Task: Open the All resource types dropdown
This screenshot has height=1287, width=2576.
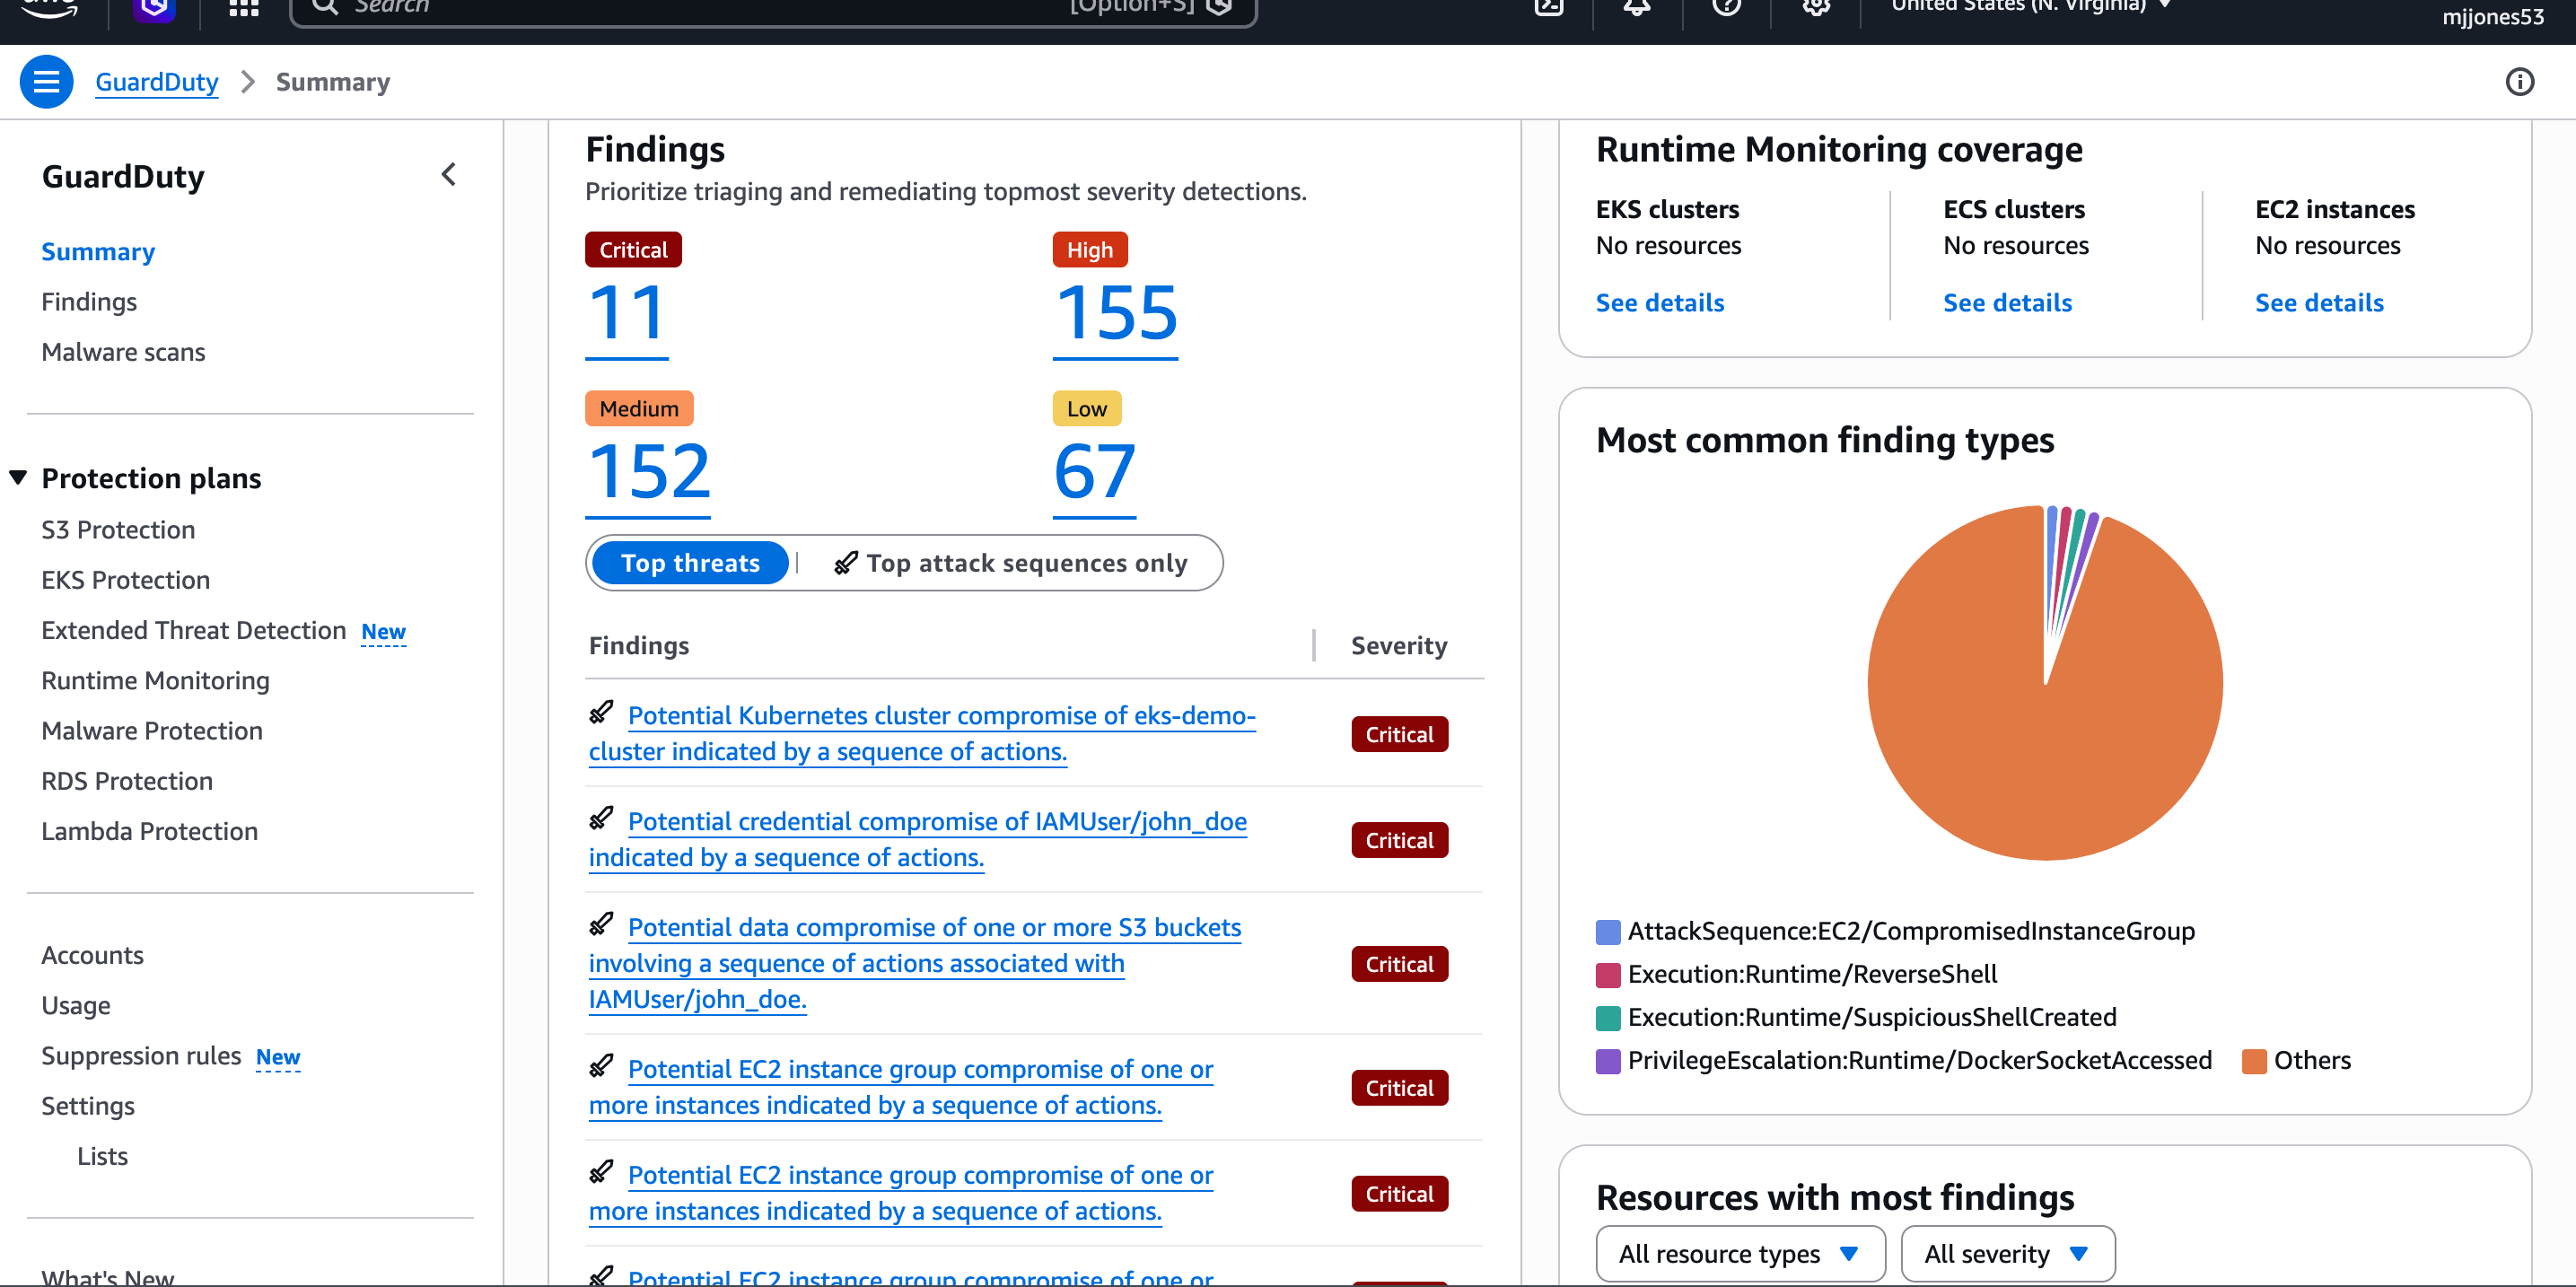Action: (x=1739, y=1253)
